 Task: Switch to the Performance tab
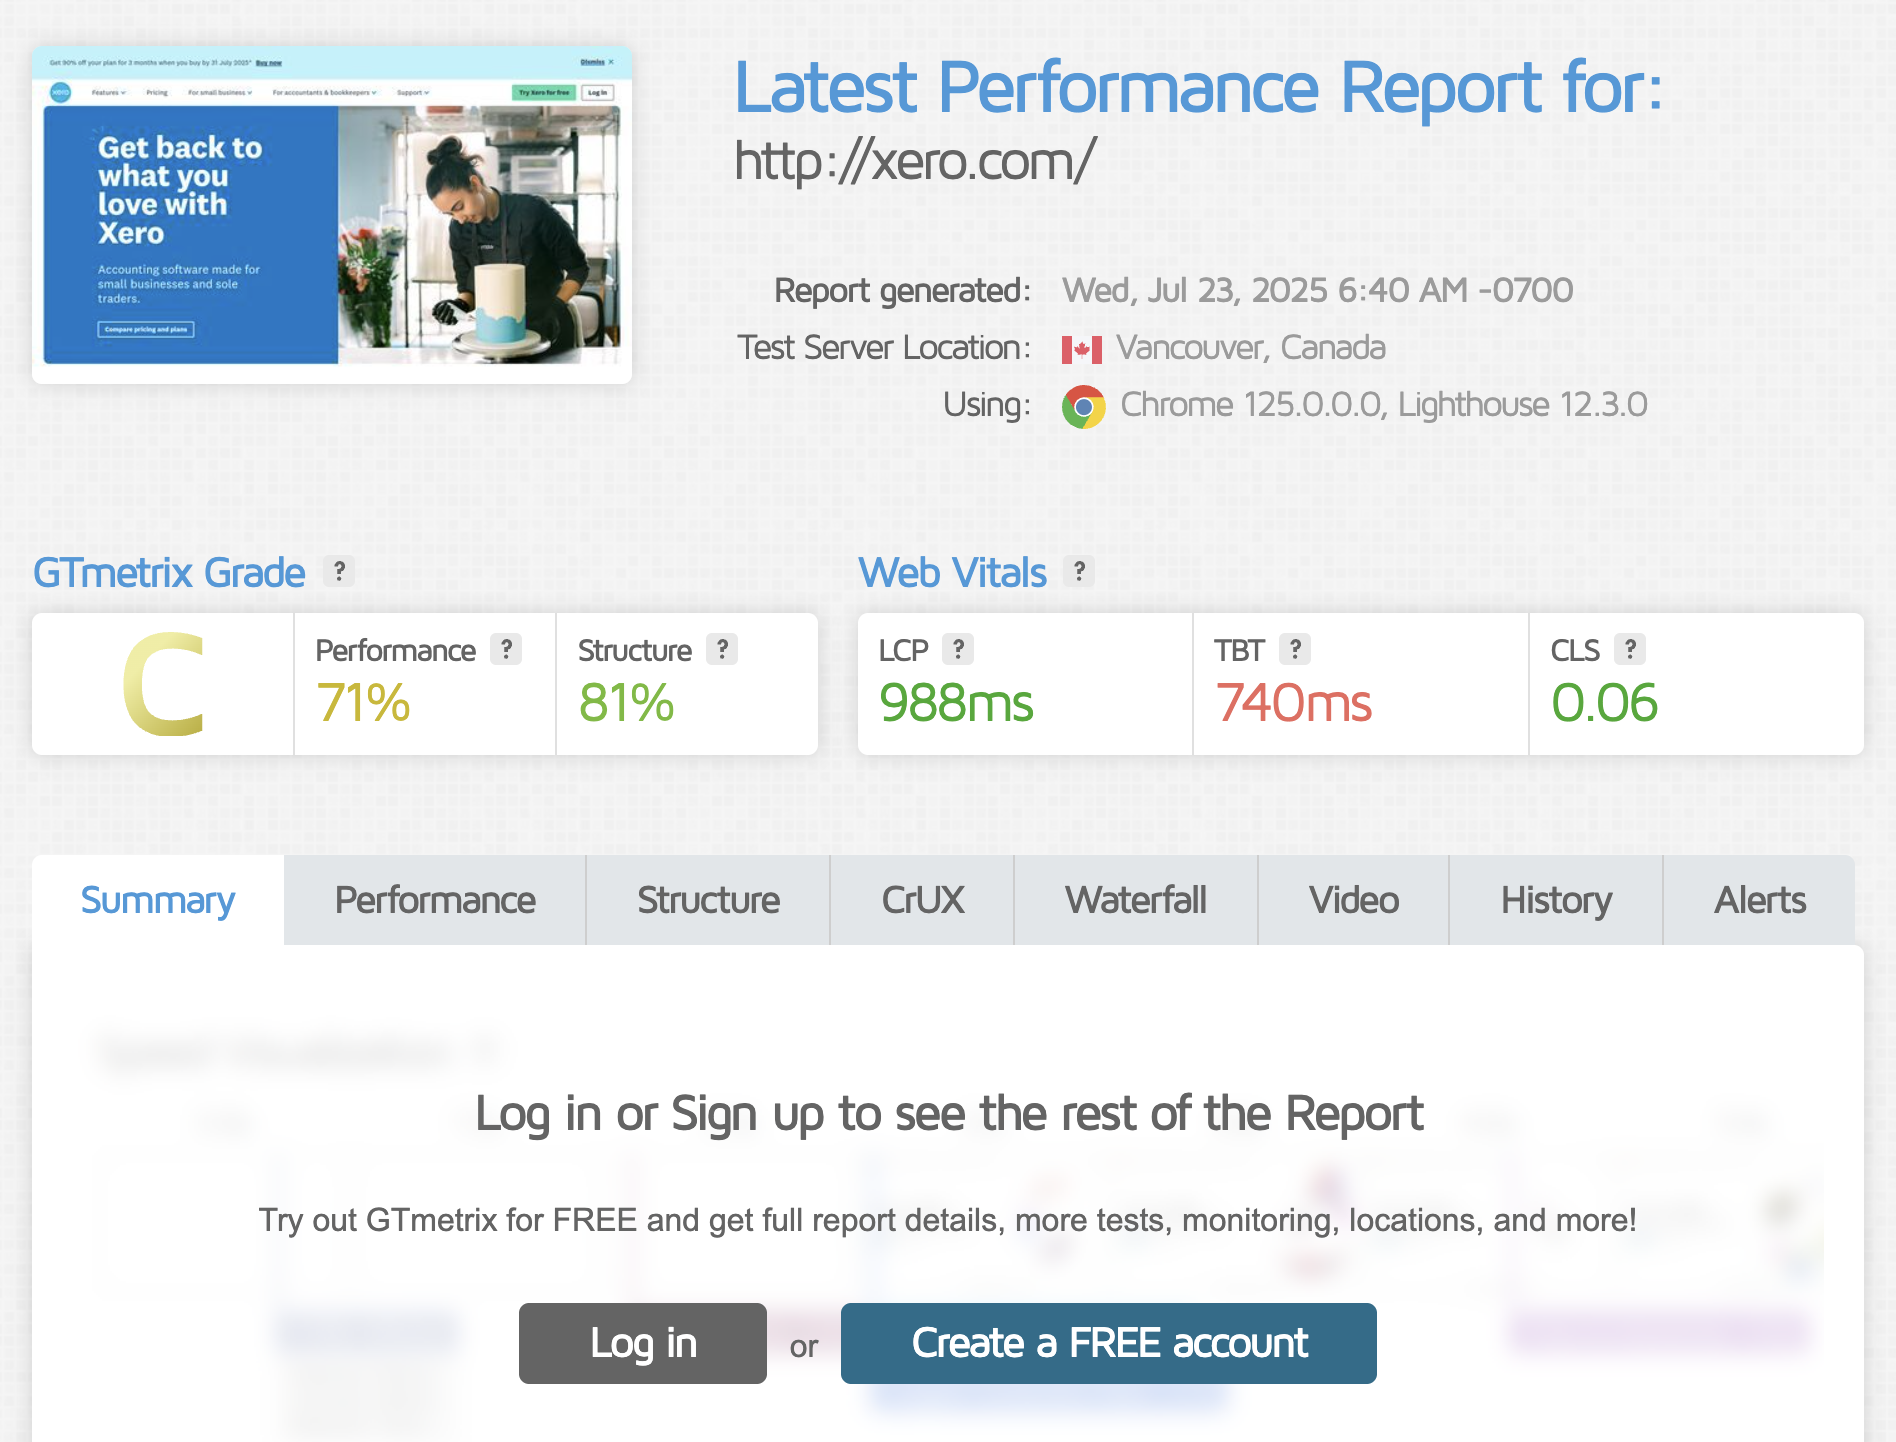tap(435, 900)
